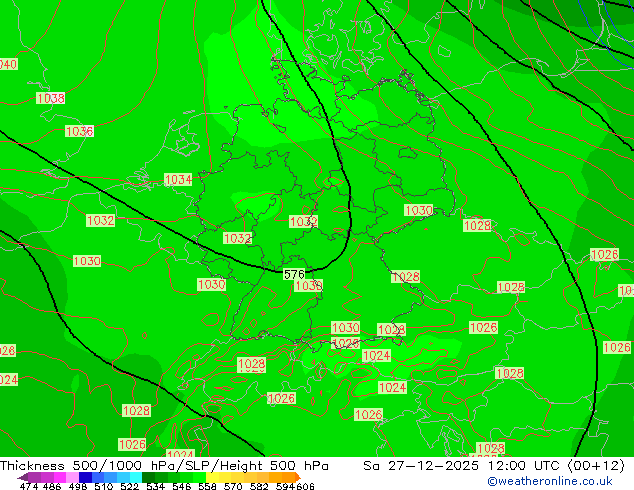Click the orange arrow end of the color scale
The image size is (634, 490).
tap(298, 477)
